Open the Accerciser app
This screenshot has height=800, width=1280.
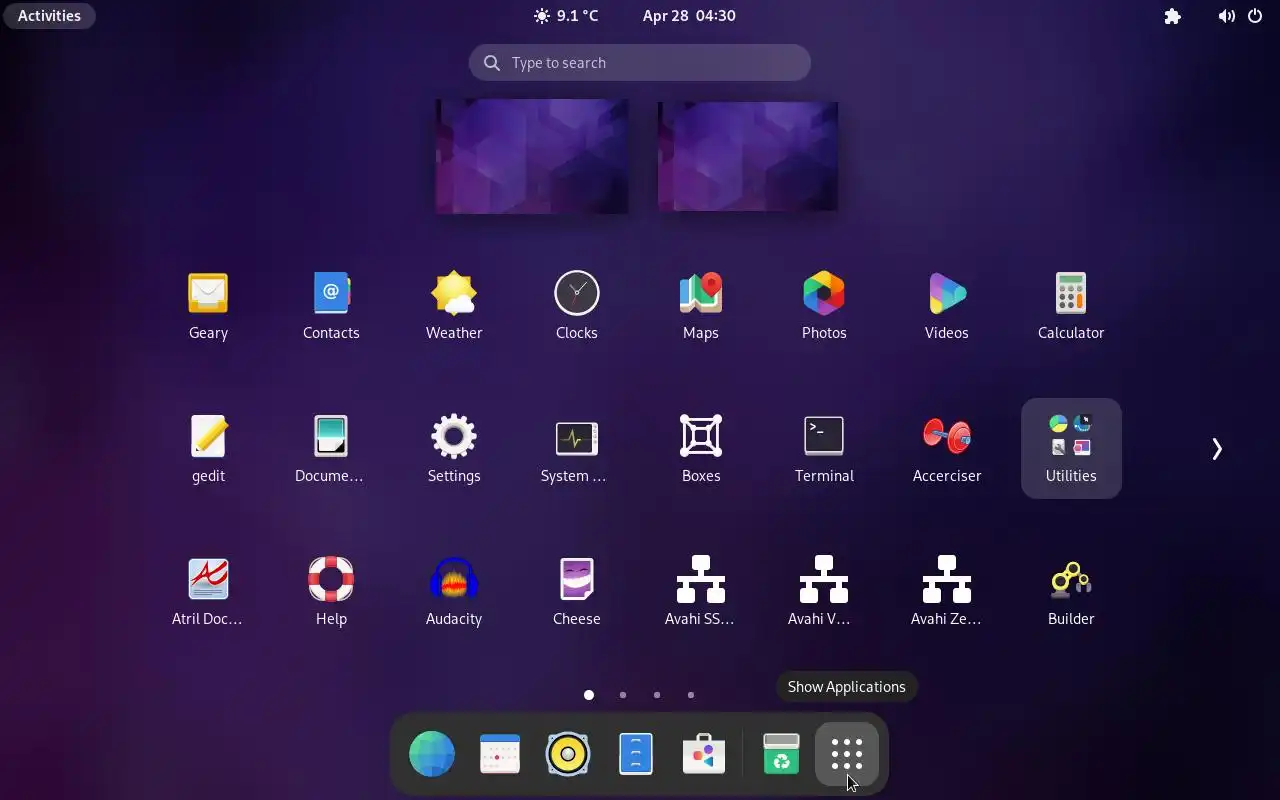pyautogui.click(x=947, y=449)
